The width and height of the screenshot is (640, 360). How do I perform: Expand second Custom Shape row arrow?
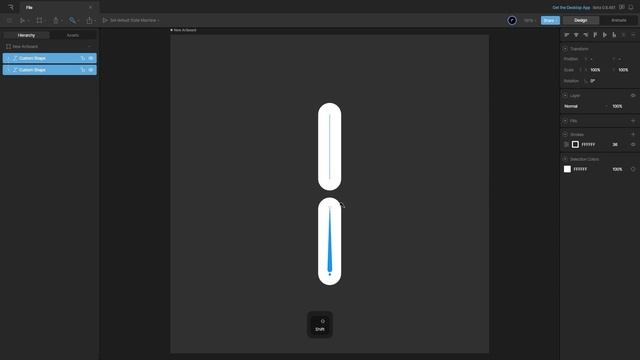click(8, 70)
